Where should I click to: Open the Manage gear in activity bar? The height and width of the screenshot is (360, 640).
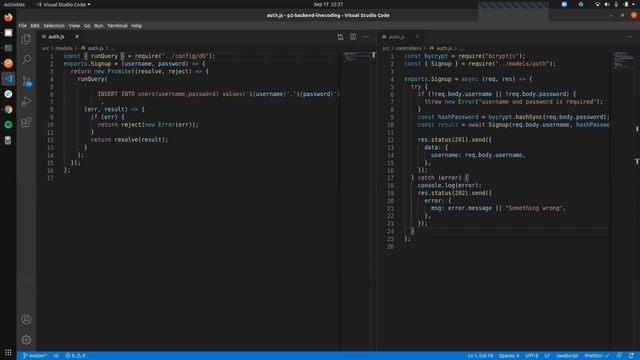[27, 340]
